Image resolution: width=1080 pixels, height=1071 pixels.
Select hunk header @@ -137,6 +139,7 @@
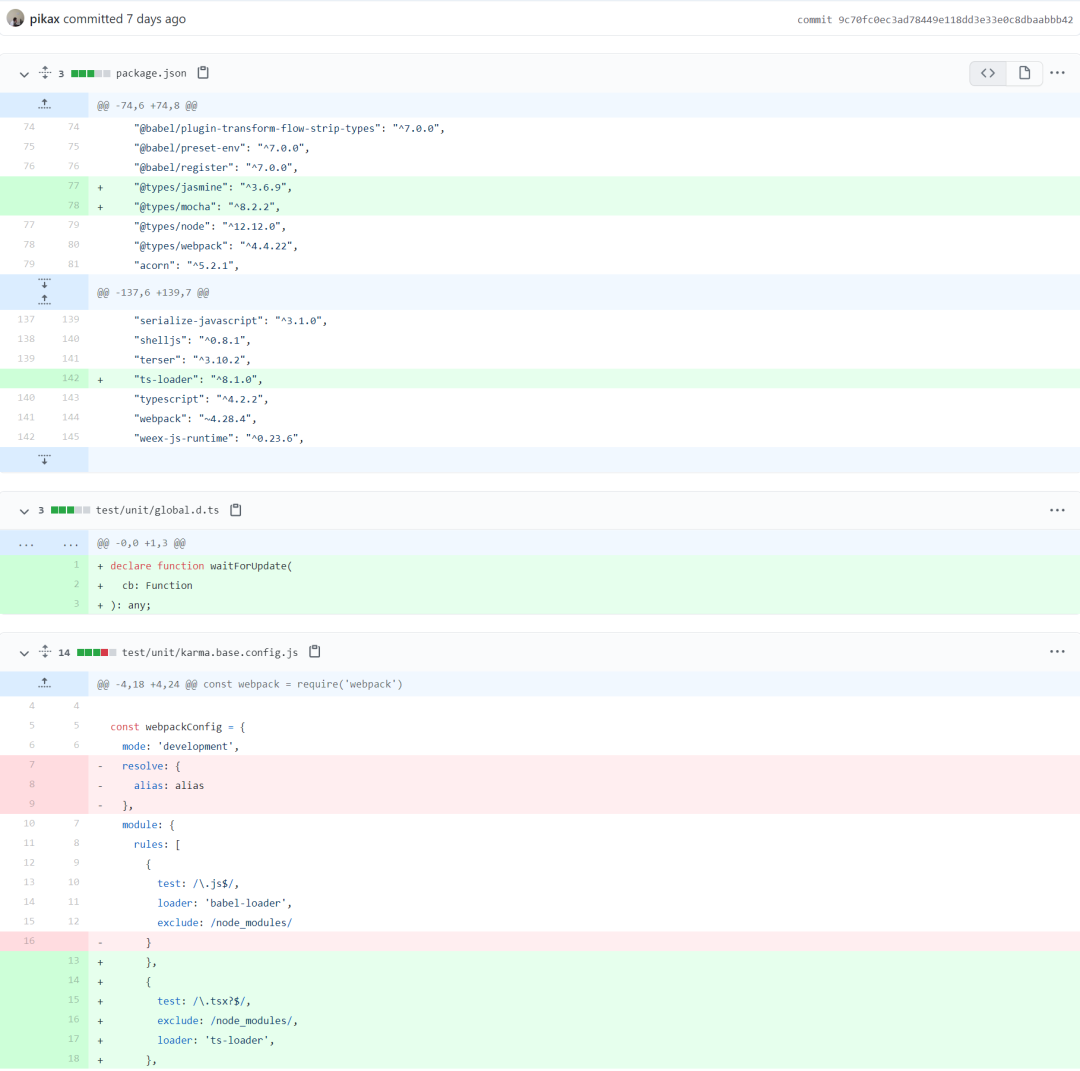tap(153, 293)
